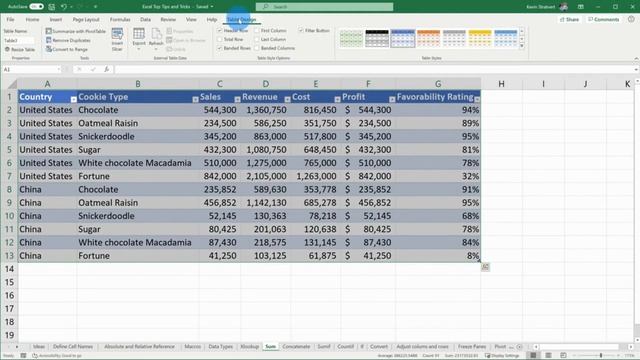The width and height of the screenshot is (640, 360).
Task: Click Accessibility status in status bar
Action: click(x=57, y=356)
